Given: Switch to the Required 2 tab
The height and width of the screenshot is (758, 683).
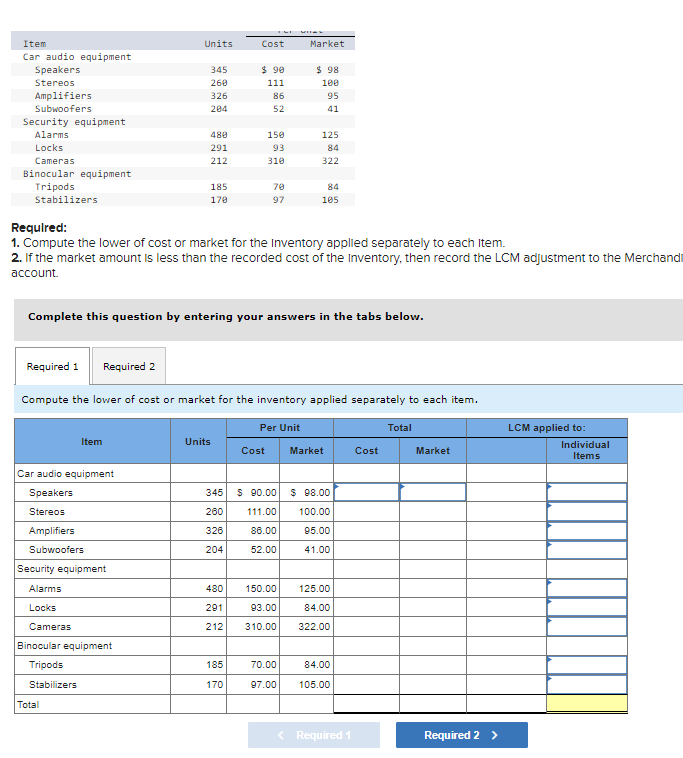Looking at the screenshot, I should (x=129, y=366).
